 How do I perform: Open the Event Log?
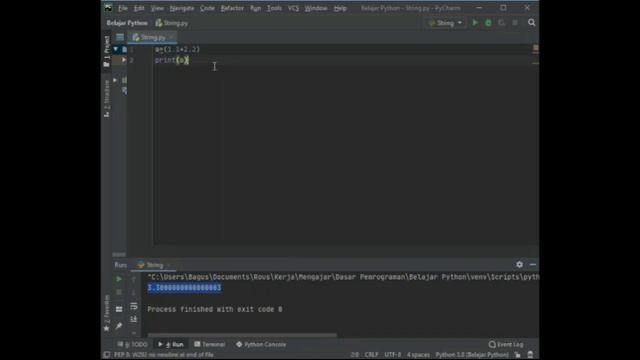[506, 344]
